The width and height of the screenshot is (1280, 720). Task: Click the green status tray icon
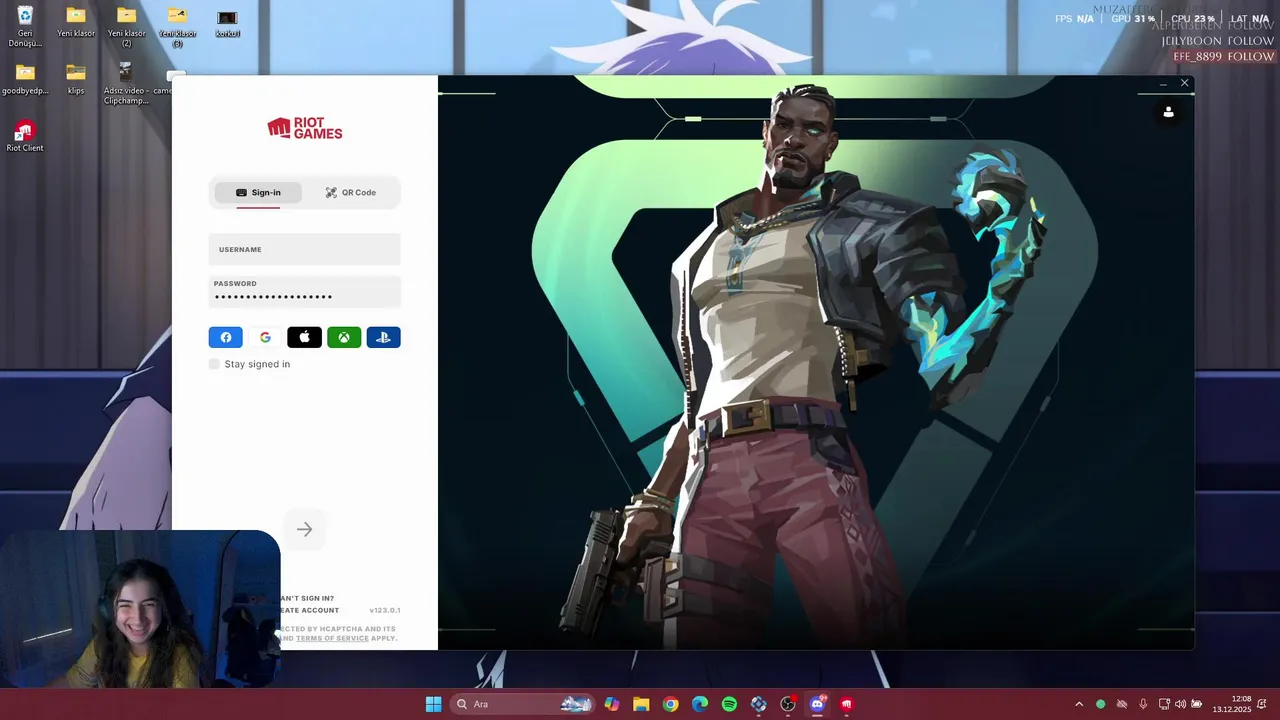click(1100, 704)
